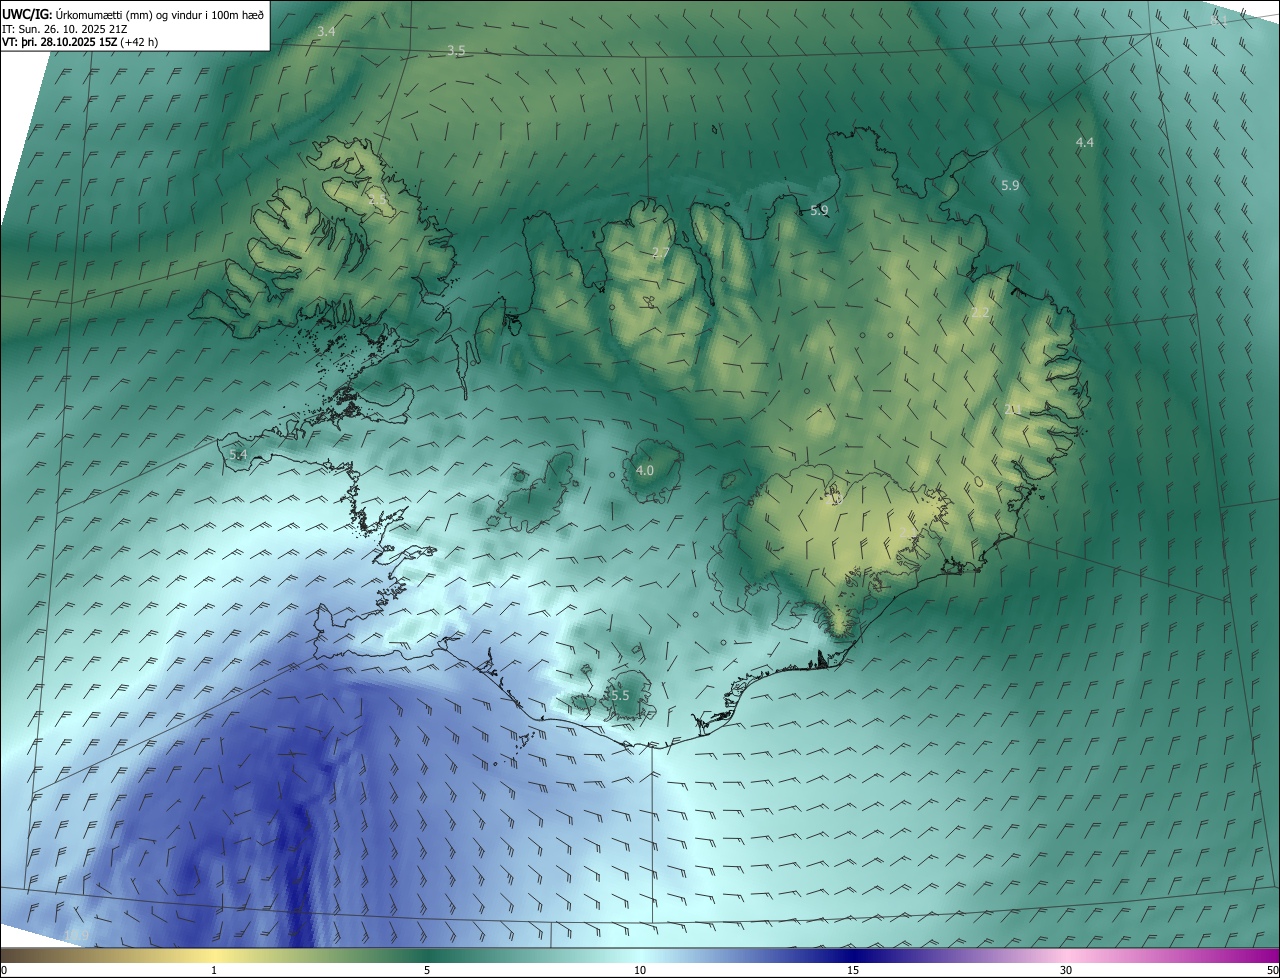Click the 2.2 precipitation value label

tap(980, 313)
